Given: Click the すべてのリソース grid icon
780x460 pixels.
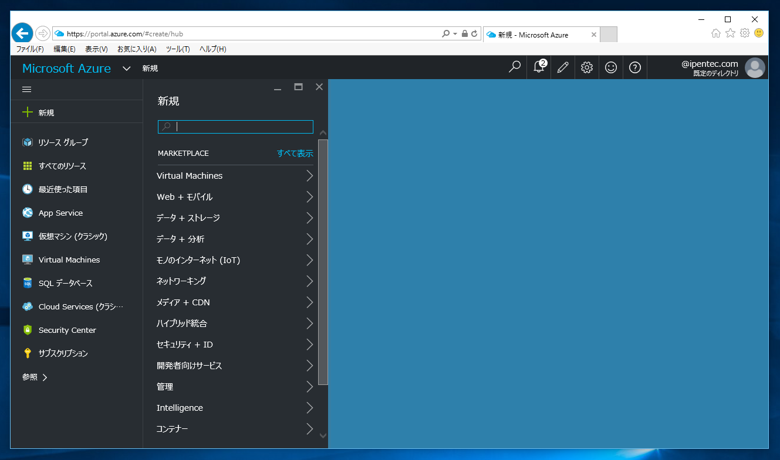Looking at the screenshot, I should click(27, 166).
